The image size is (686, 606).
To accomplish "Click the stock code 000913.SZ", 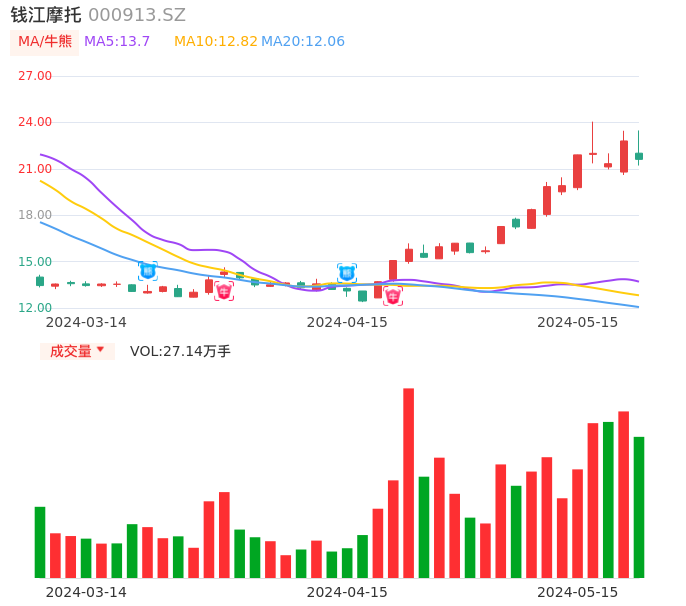I will (x=137, y=15).
